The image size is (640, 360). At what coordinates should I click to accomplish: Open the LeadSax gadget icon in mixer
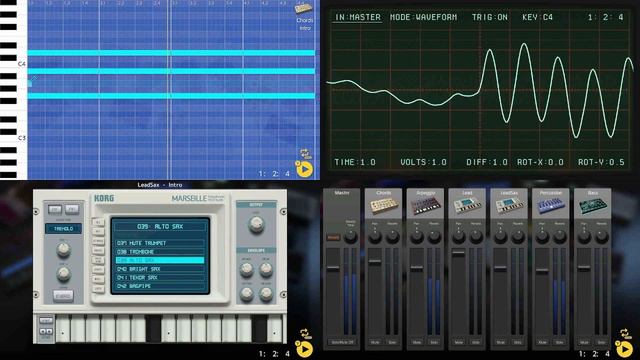pyautogui.click(x=509, y=206)
